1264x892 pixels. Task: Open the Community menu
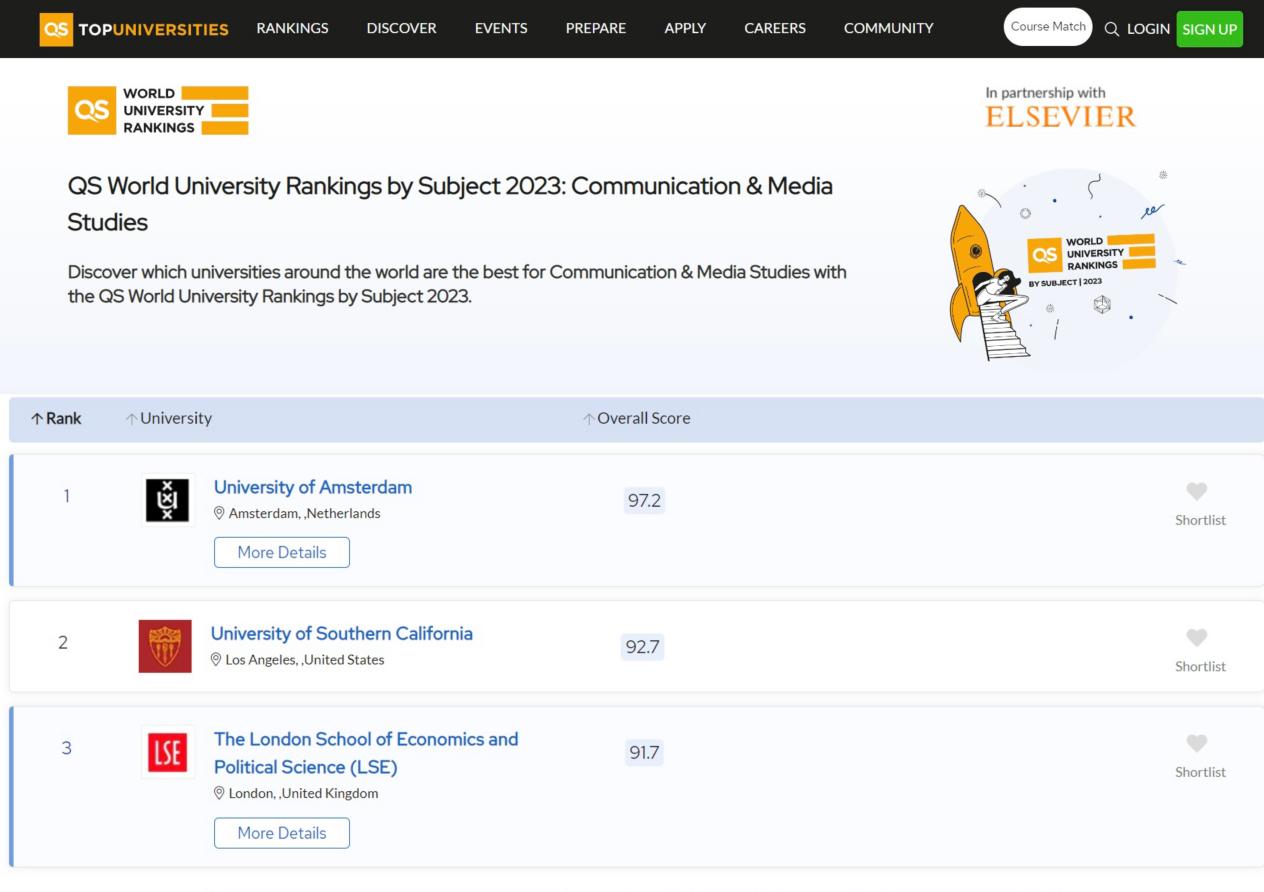tap(889, 28)
